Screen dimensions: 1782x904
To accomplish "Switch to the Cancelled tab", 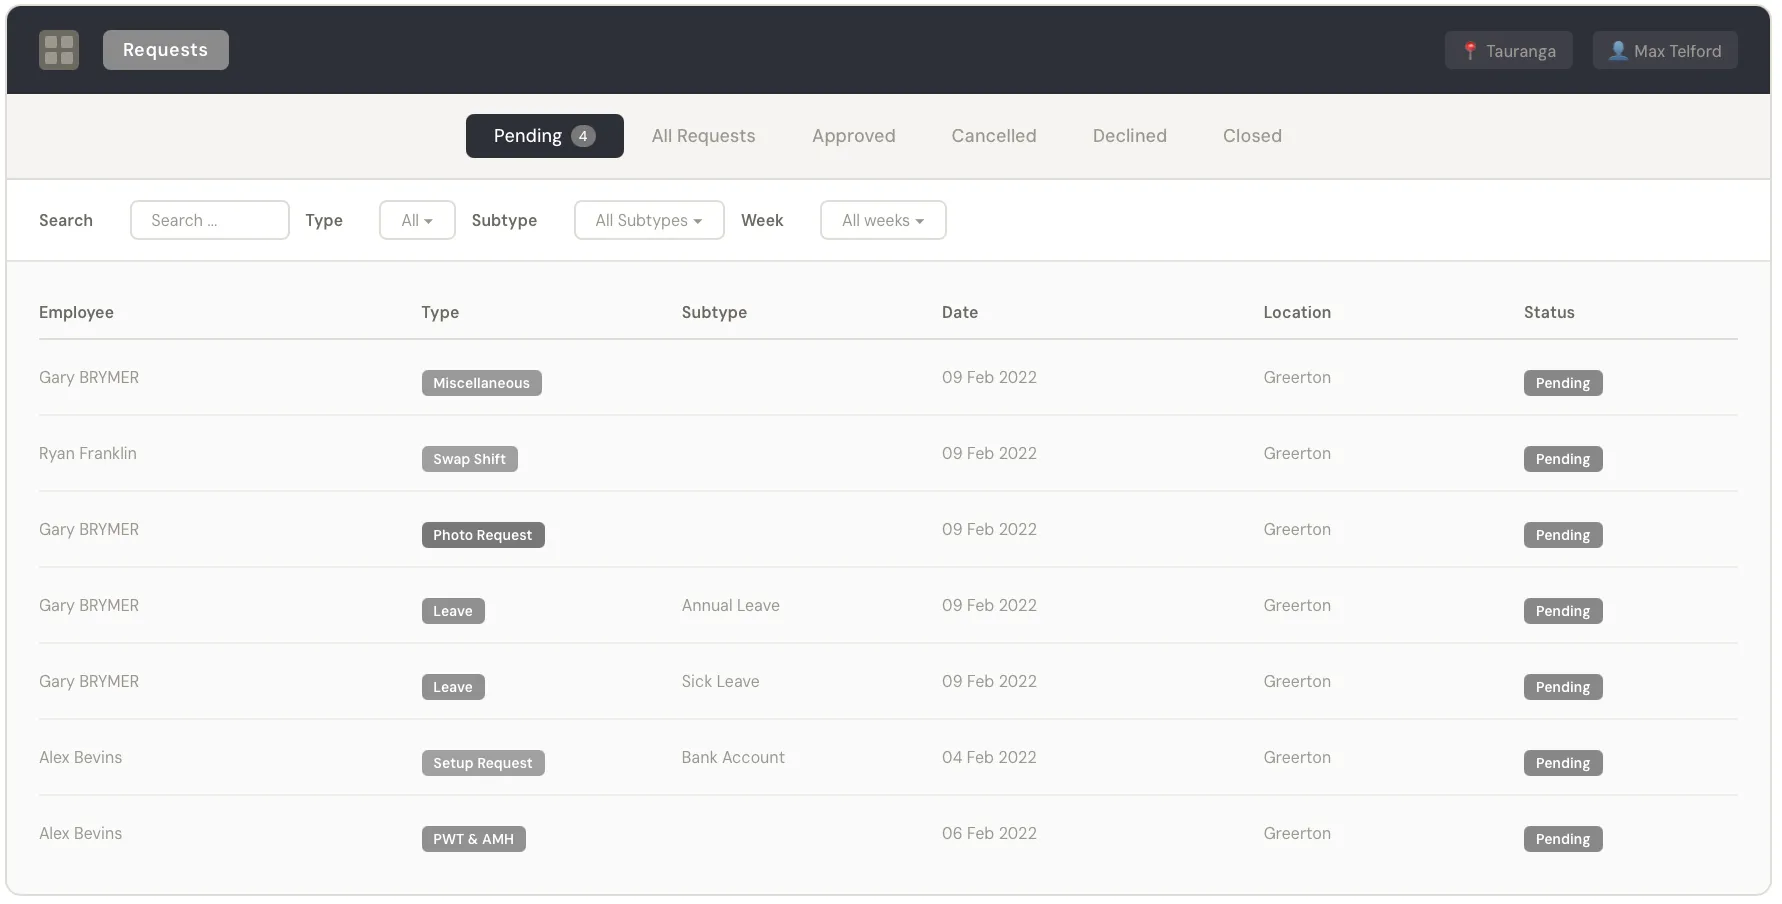I will [x=994, y=136].
